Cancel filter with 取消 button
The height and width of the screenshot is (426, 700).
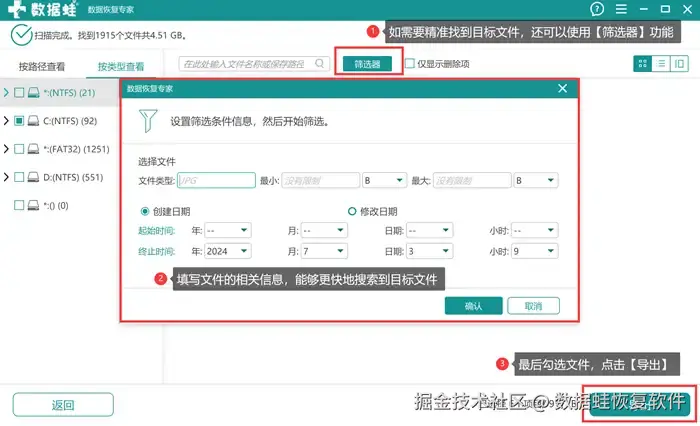click(533, 306)
